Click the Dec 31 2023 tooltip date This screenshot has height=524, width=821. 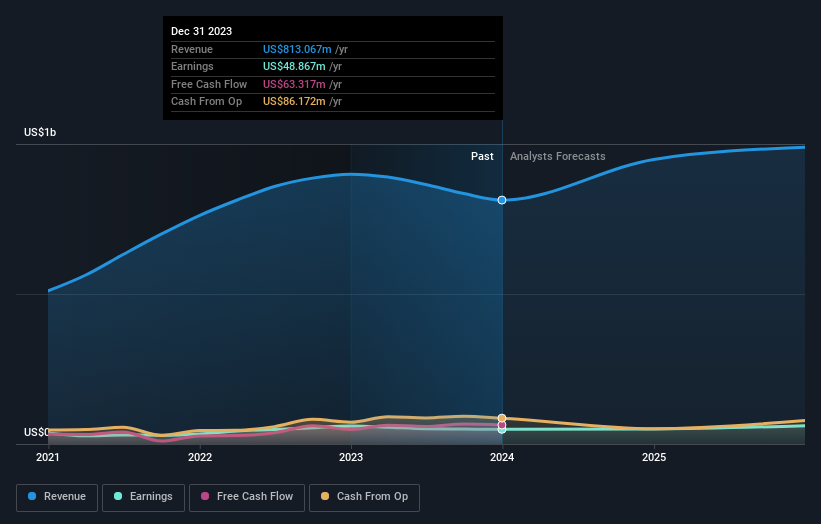202,31
